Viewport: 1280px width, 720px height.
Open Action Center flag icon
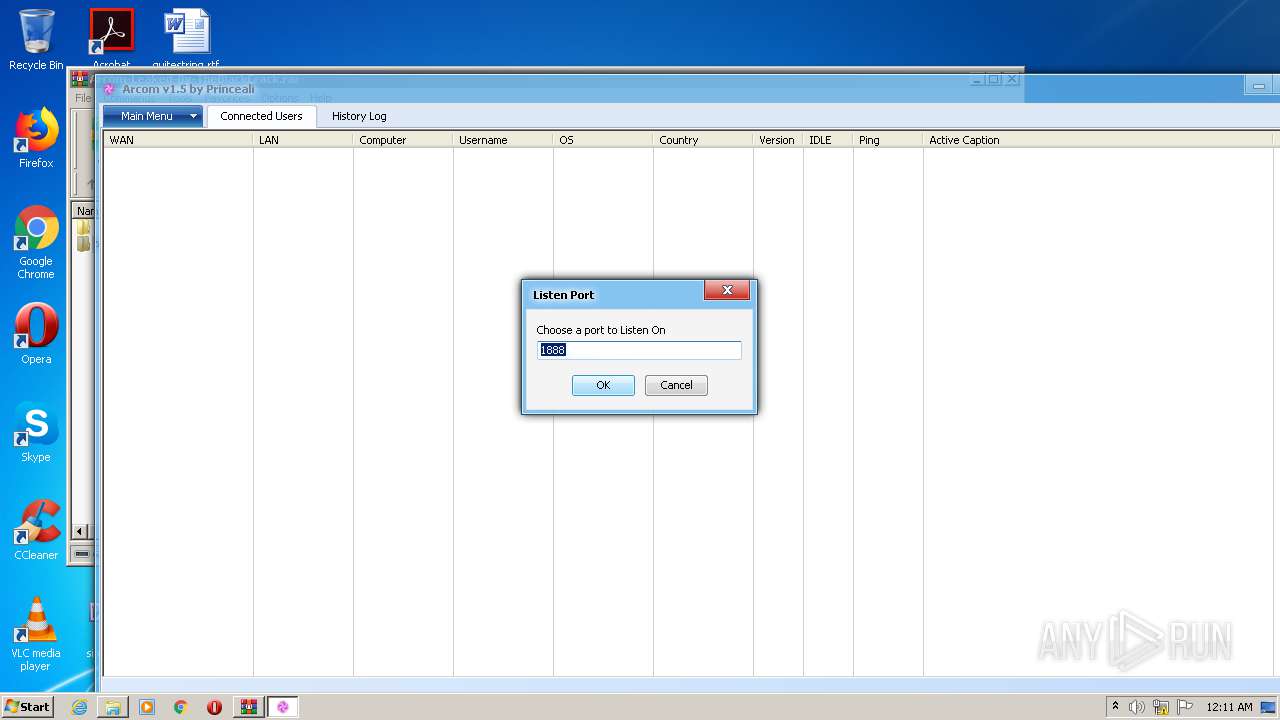tap(1185, 707)
